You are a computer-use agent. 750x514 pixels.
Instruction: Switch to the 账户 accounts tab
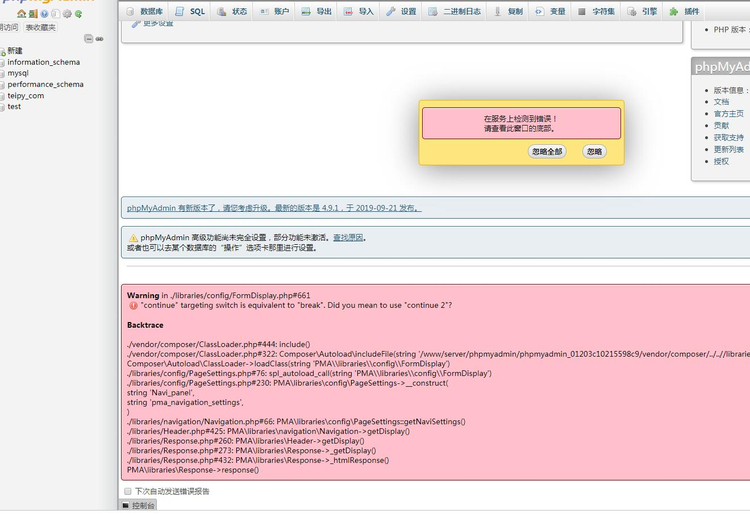(x=275, y=11)
